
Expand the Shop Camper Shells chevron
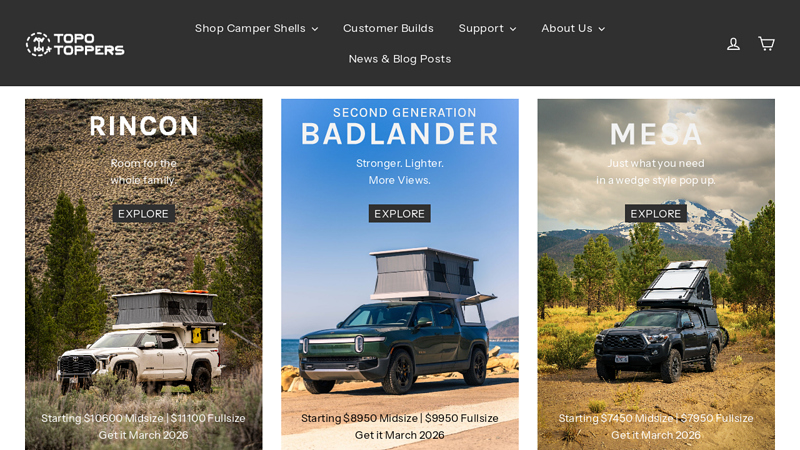point(315,29)
